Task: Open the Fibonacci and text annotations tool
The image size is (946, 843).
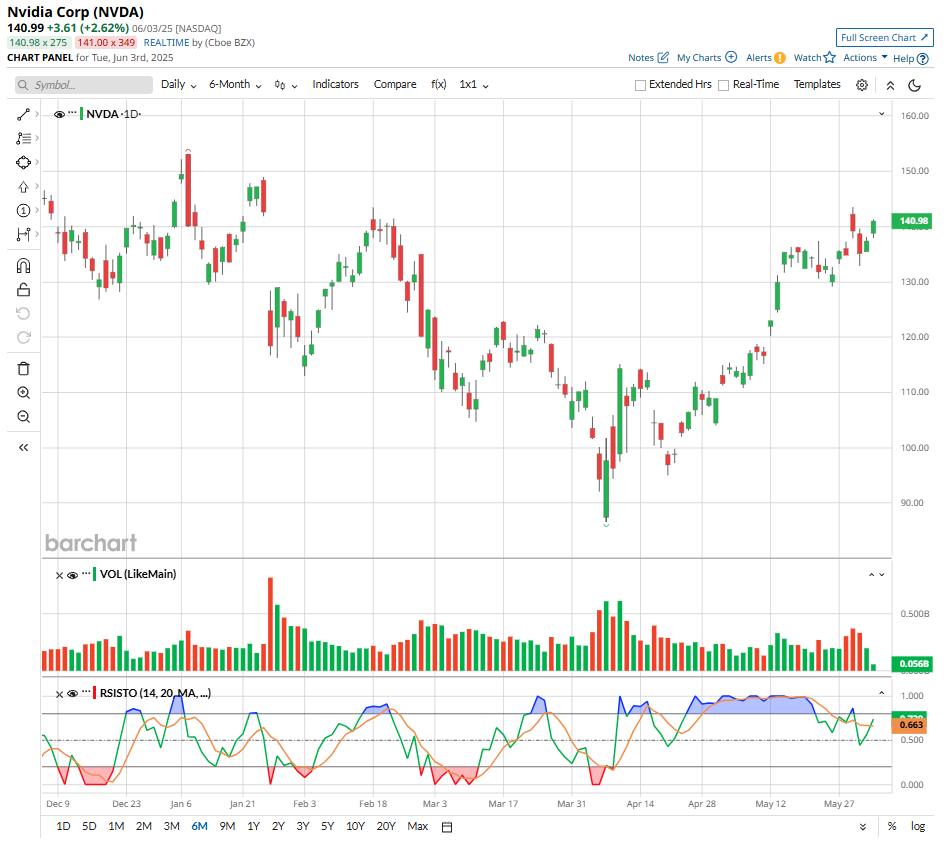Action: [x=24, y=138]
